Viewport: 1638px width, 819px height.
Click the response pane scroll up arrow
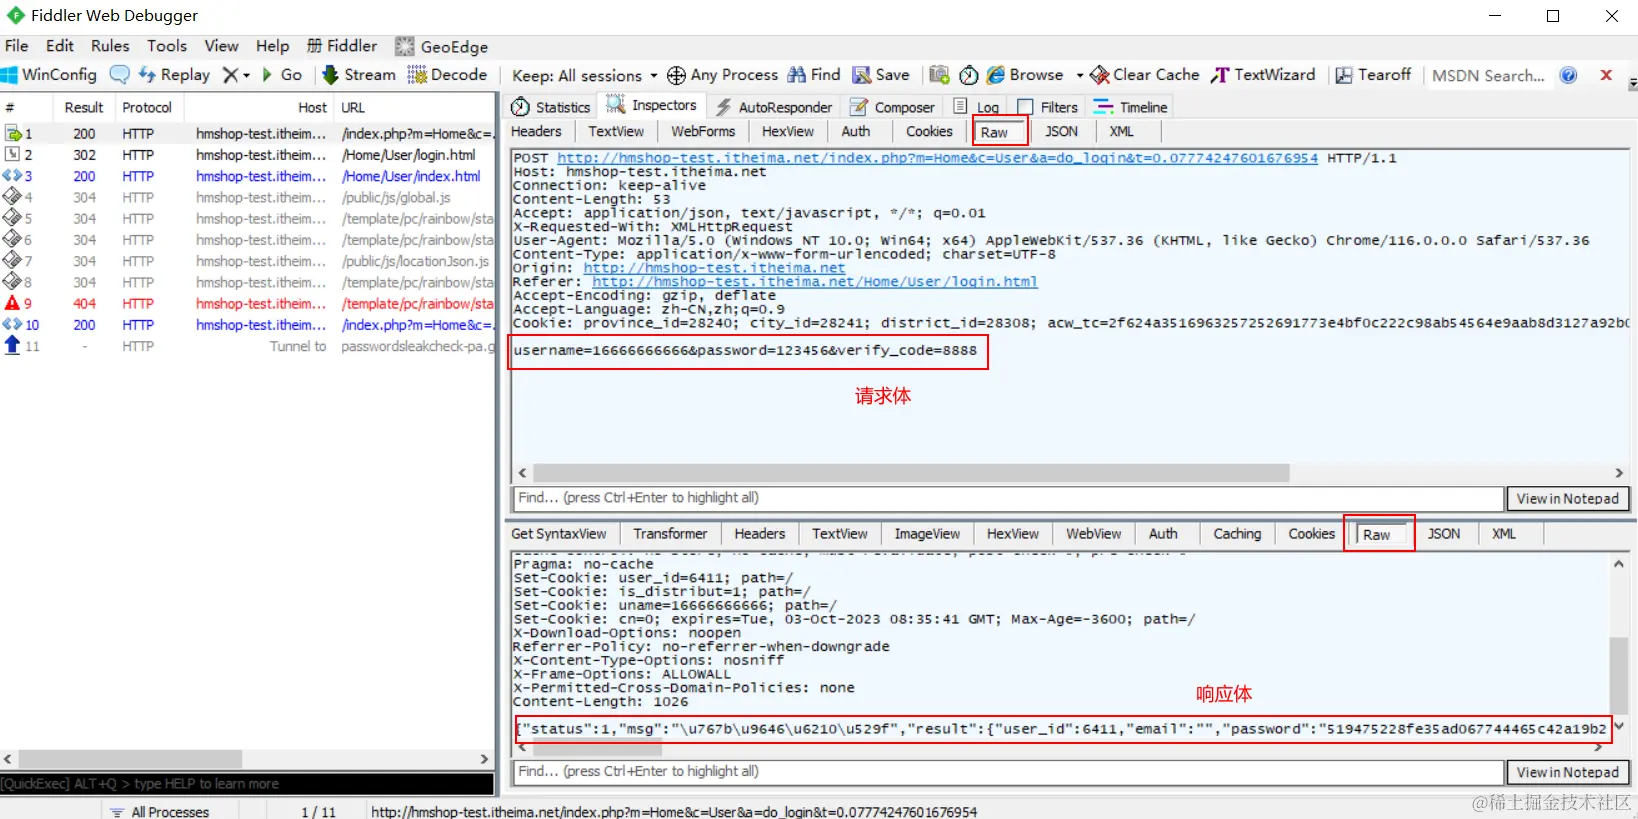pyautogui.click(x=1618, y=564)
